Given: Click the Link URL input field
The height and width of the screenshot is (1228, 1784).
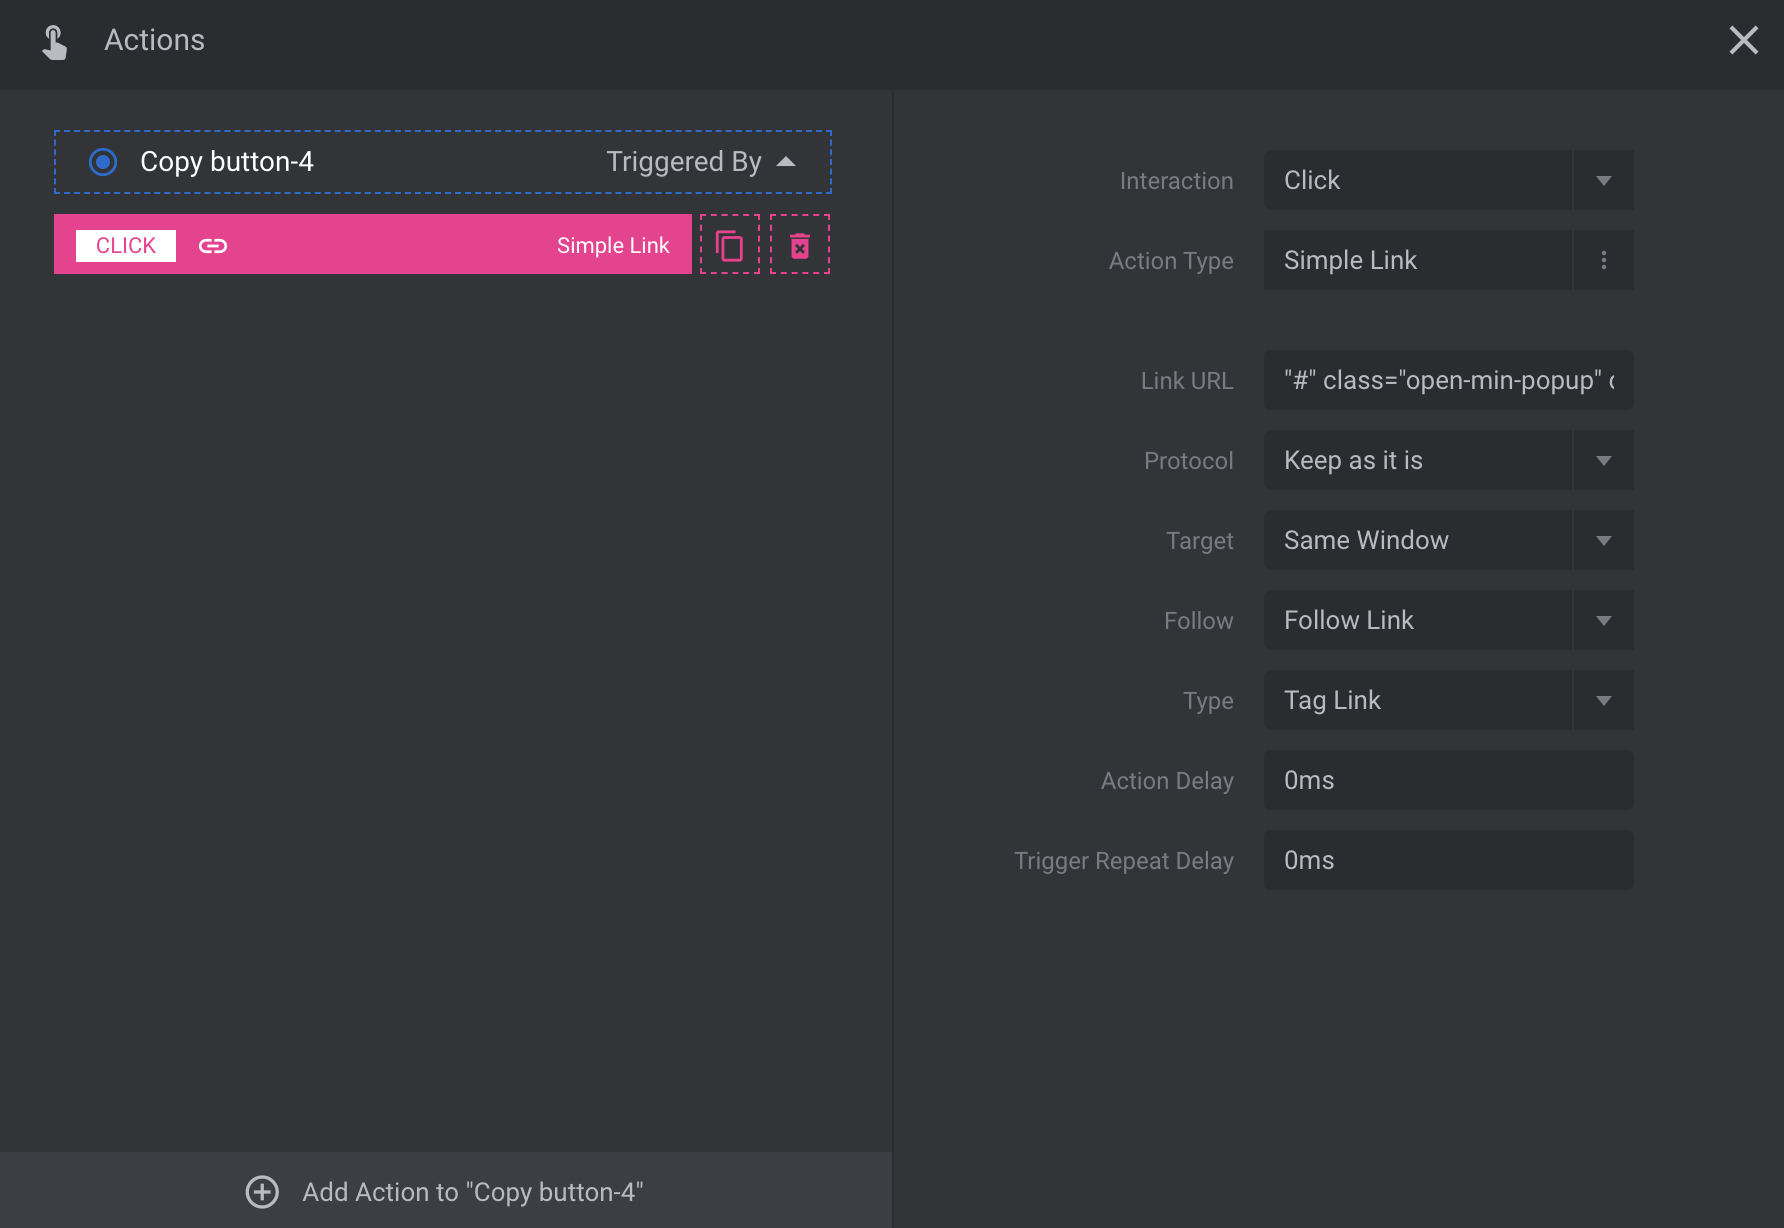Looking at the screenshot, I should (x=1449, y=380).
